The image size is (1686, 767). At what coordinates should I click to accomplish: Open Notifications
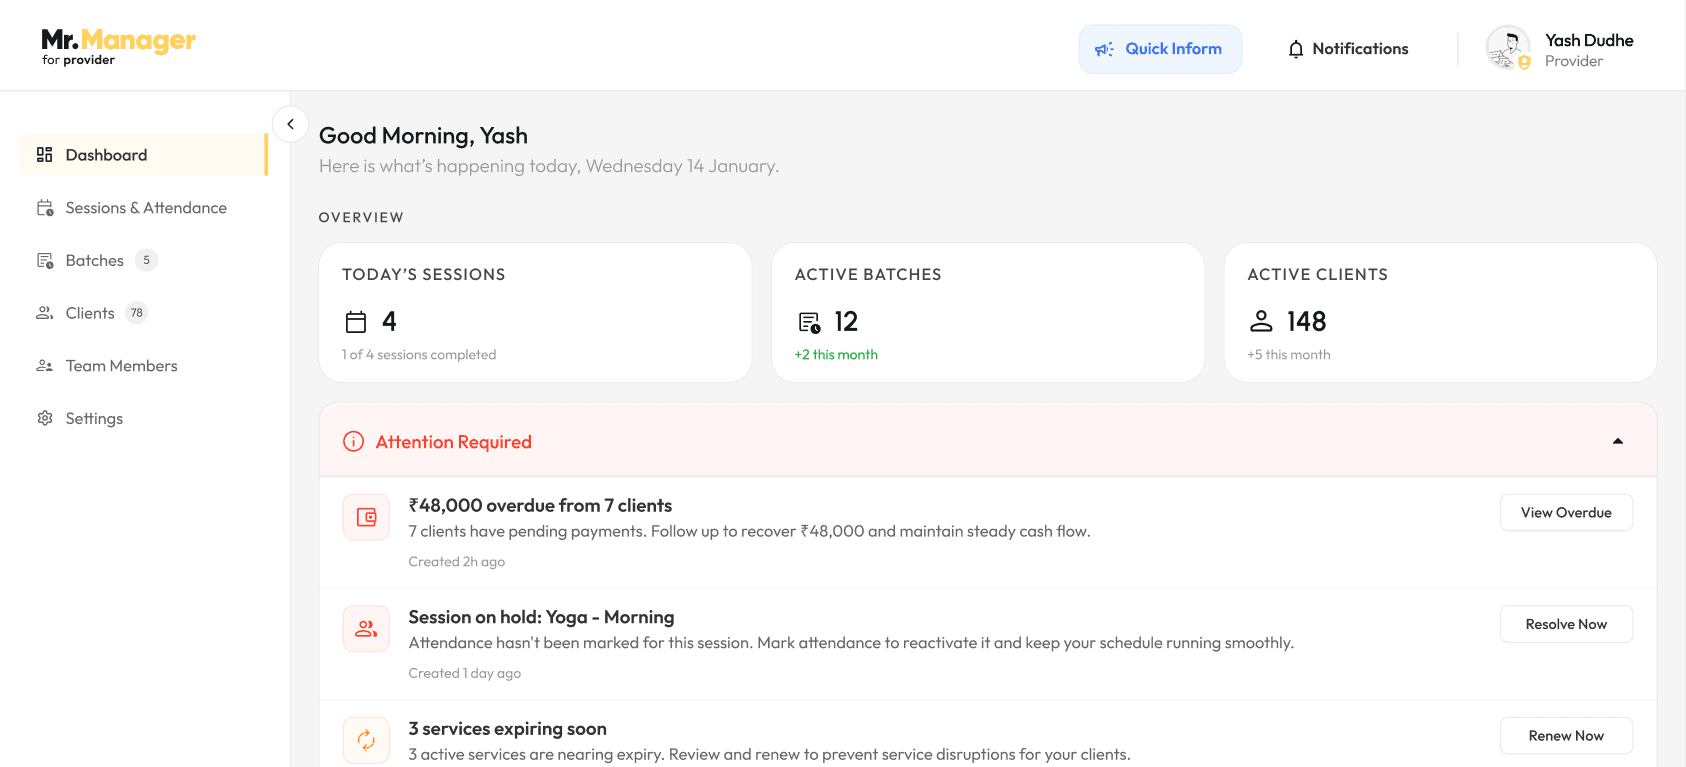pos(1348,49)
